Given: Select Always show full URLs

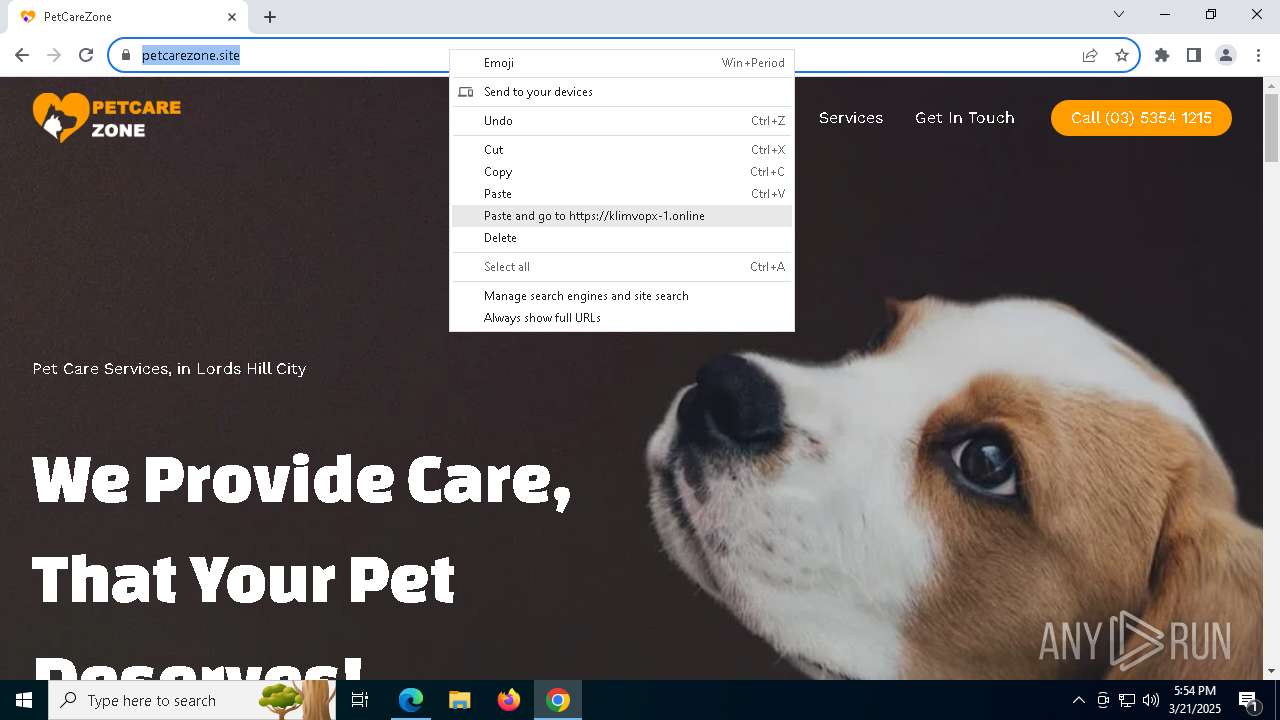Looking at the screenshot, I should click(x=622, y=318).
